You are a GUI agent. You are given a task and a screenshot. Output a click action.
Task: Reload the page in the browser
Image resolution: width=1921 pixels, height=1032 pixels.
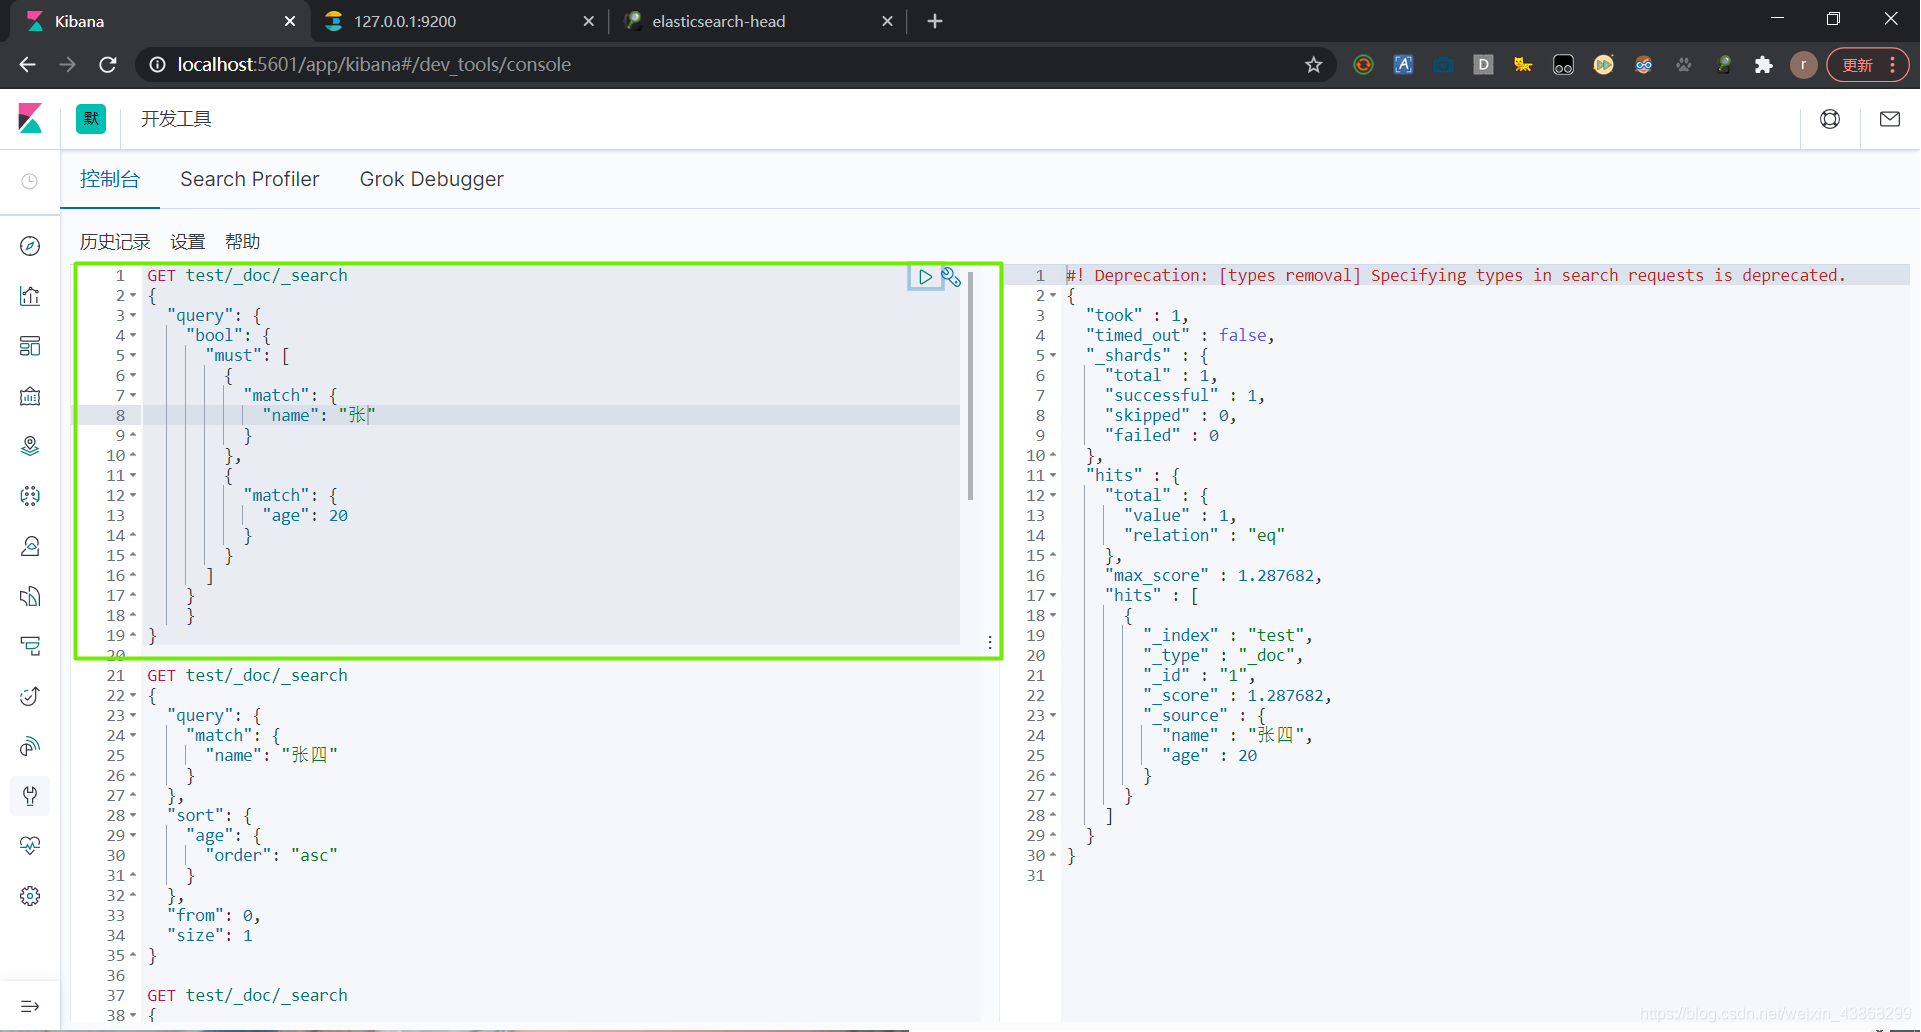pyautogui.click(x=108, y=65)
